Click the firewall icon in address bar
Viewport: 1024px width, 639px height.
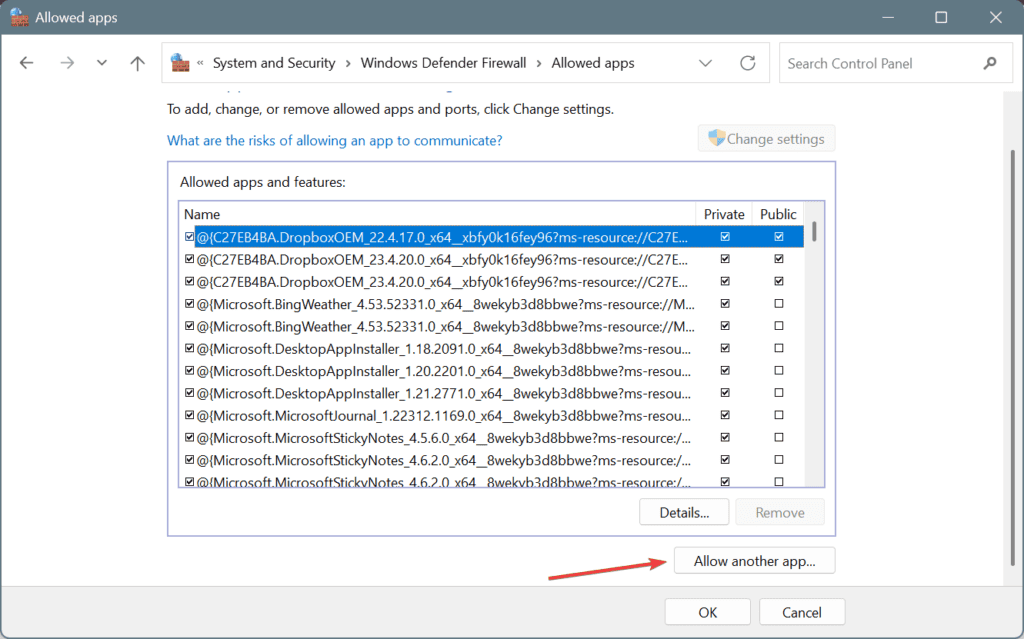pos(180,63)
